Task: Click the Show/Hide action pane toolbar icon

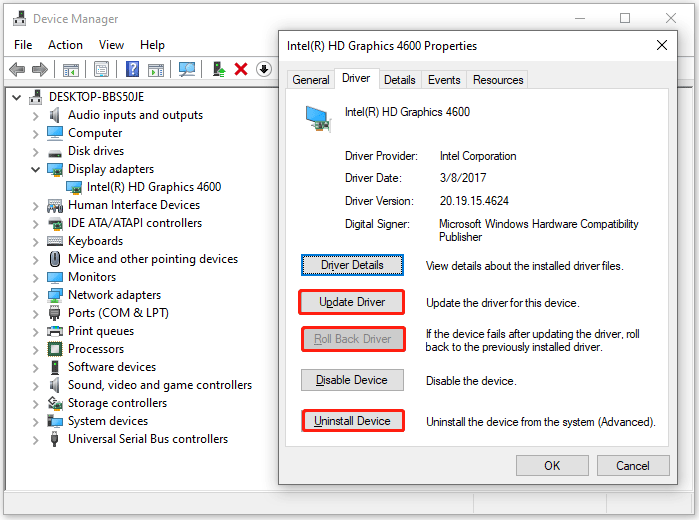Action: click(x=156, y=70)
